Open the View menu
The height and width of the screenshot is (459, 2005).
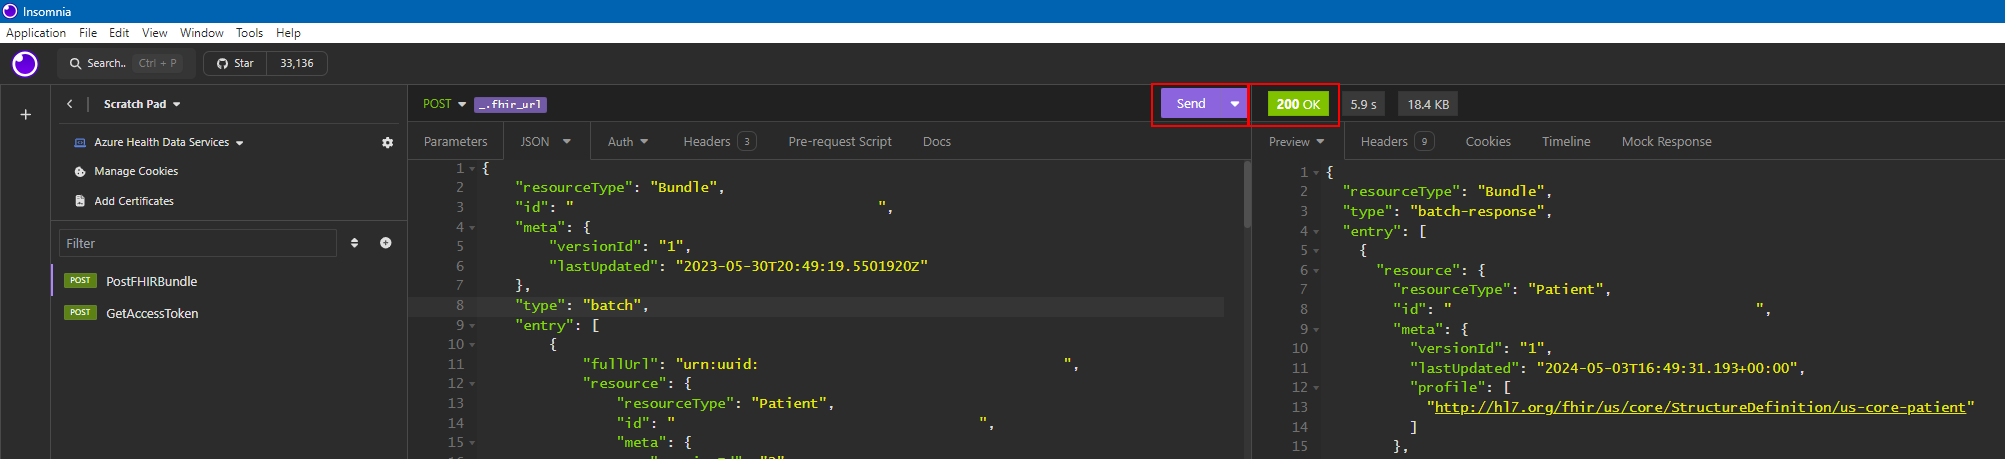154,33
